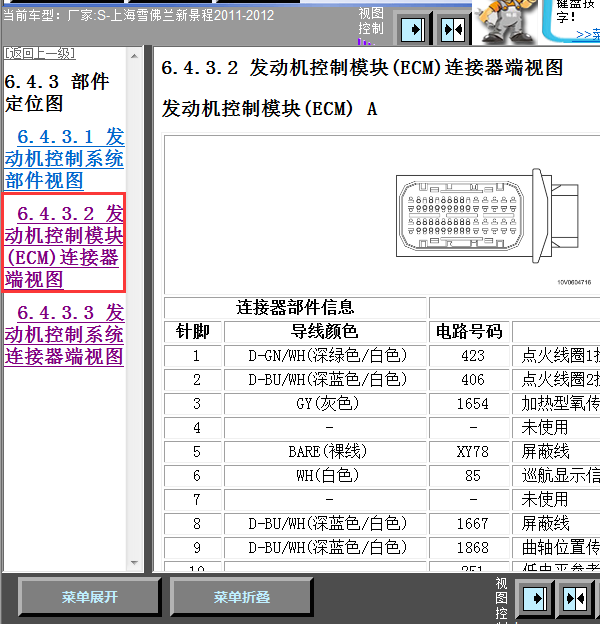Go back via 返回上一级 link
Image resolution: width=600 pixels, height=624 pixels.
click(40, 53)
